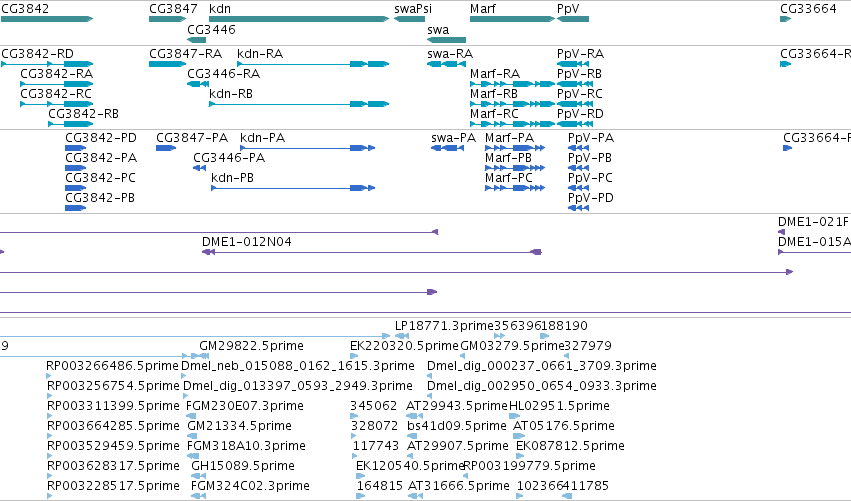Image resolution: width=851 pixels, height=501 pixels.
Task: Select the swaPsi gene label
Action: 413,9
